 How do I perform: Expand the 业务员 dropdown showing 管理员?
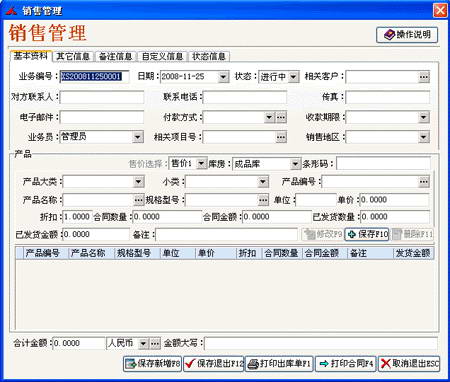click(137, 137)
